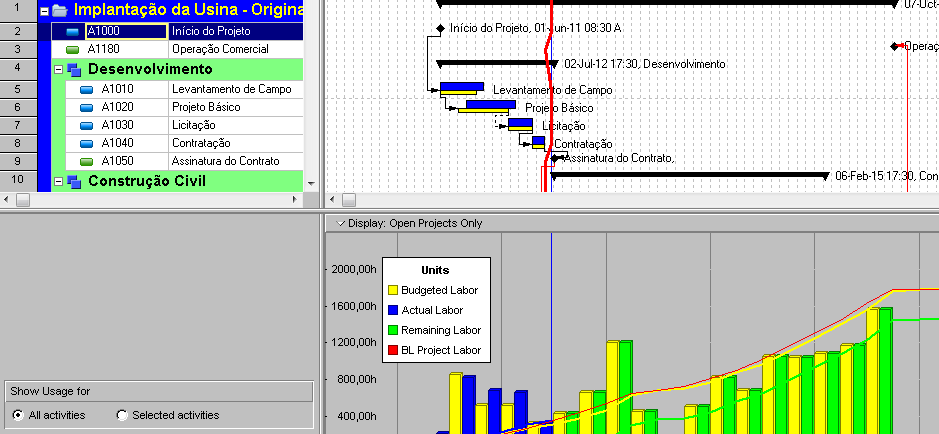Select the Projeto Básico activity name
939x434 pixels.
coord(205,107)
